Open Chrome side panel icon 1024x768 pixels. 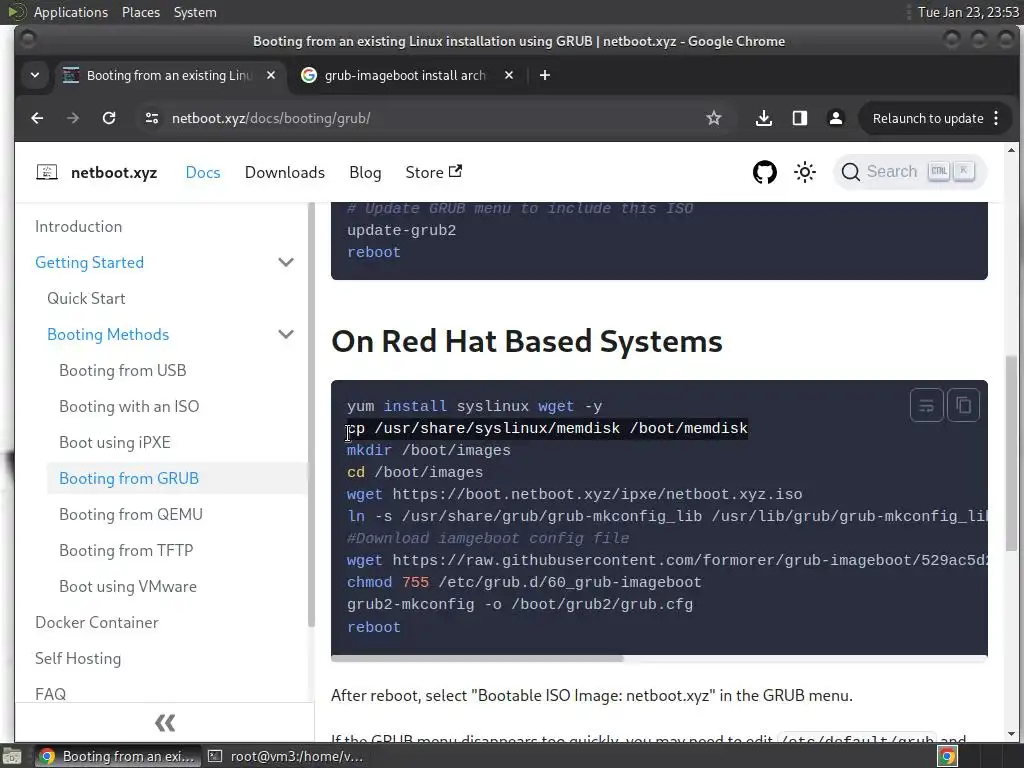click(x=799, y=118)
